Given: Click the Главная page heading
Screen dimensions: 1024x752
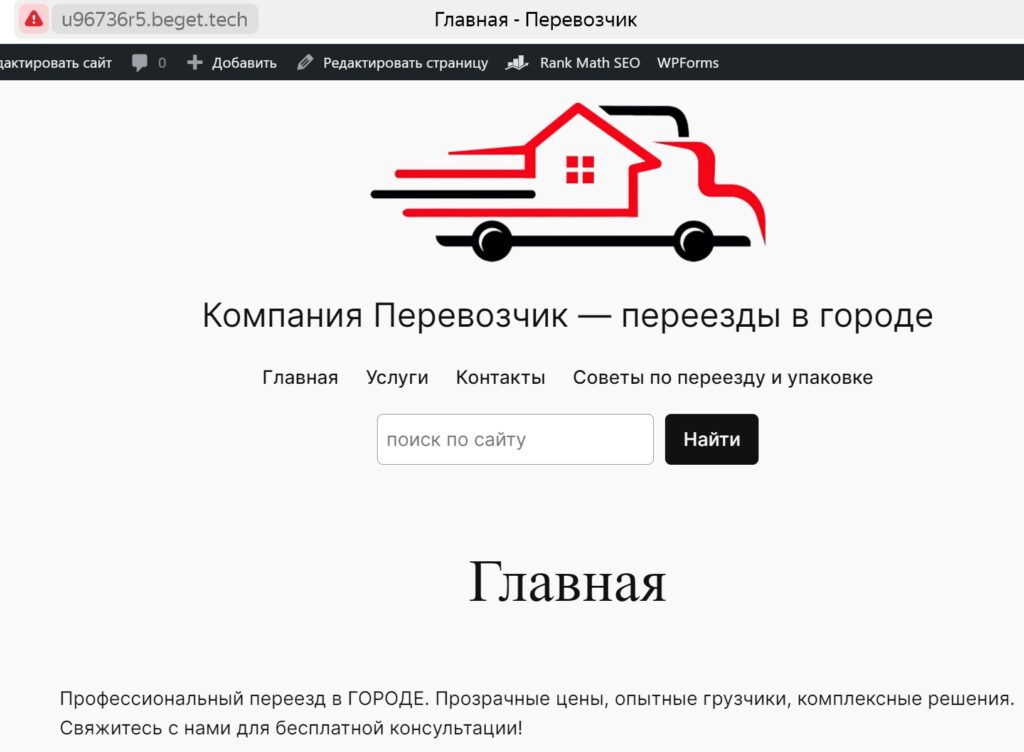Looking at the screenshot, I should pyautogui.click(x=568, y=582).
